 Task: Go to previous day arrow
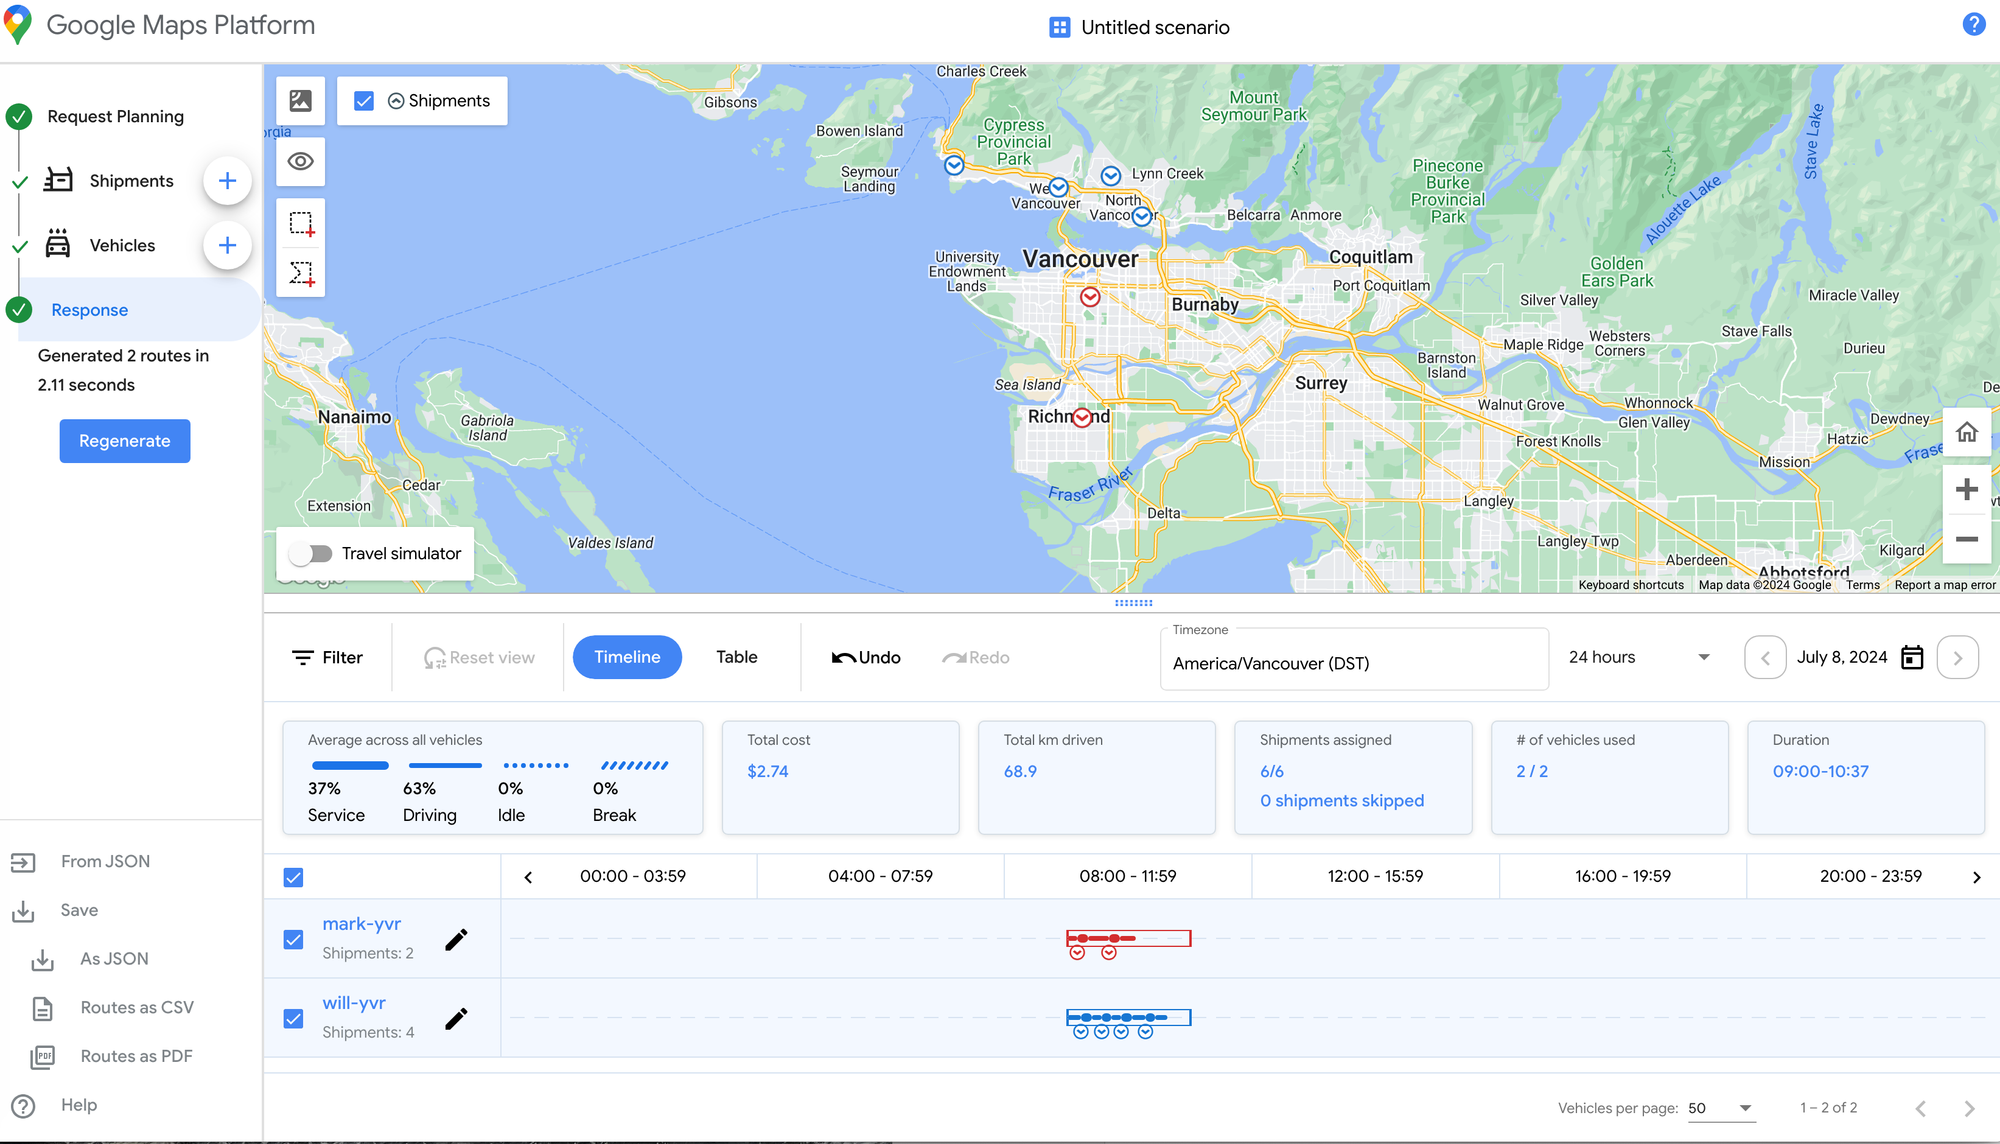point(1765,658)
